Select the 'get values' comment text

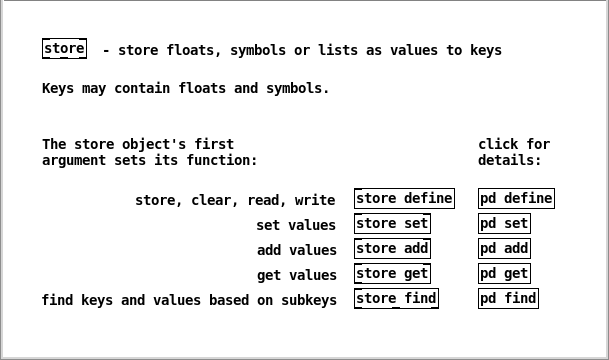pos(297,275)
